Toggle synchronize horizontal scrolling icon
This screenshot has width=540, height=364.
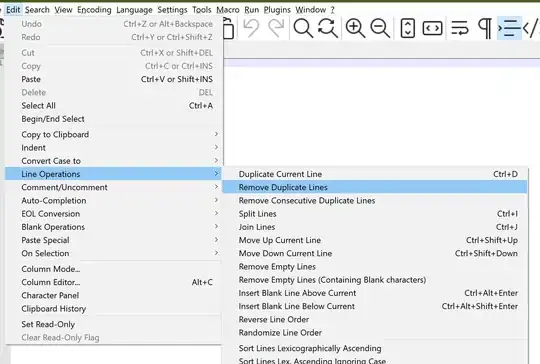[433, 28]
